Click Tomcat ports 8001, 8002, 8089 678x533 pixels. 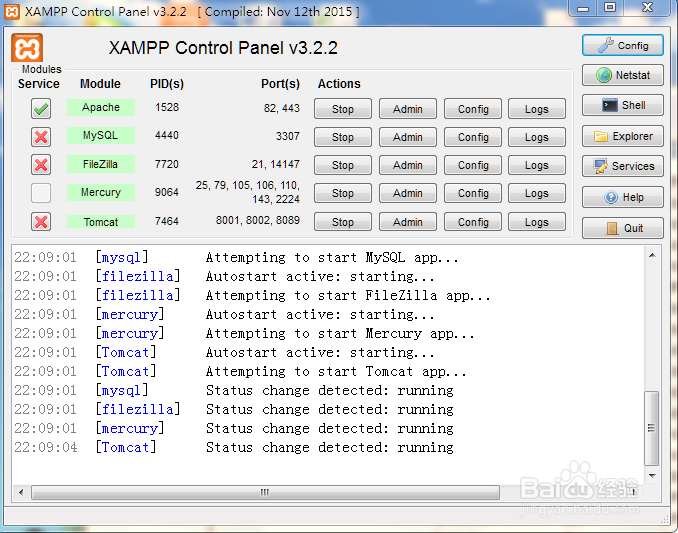click(x=258, y=220)
